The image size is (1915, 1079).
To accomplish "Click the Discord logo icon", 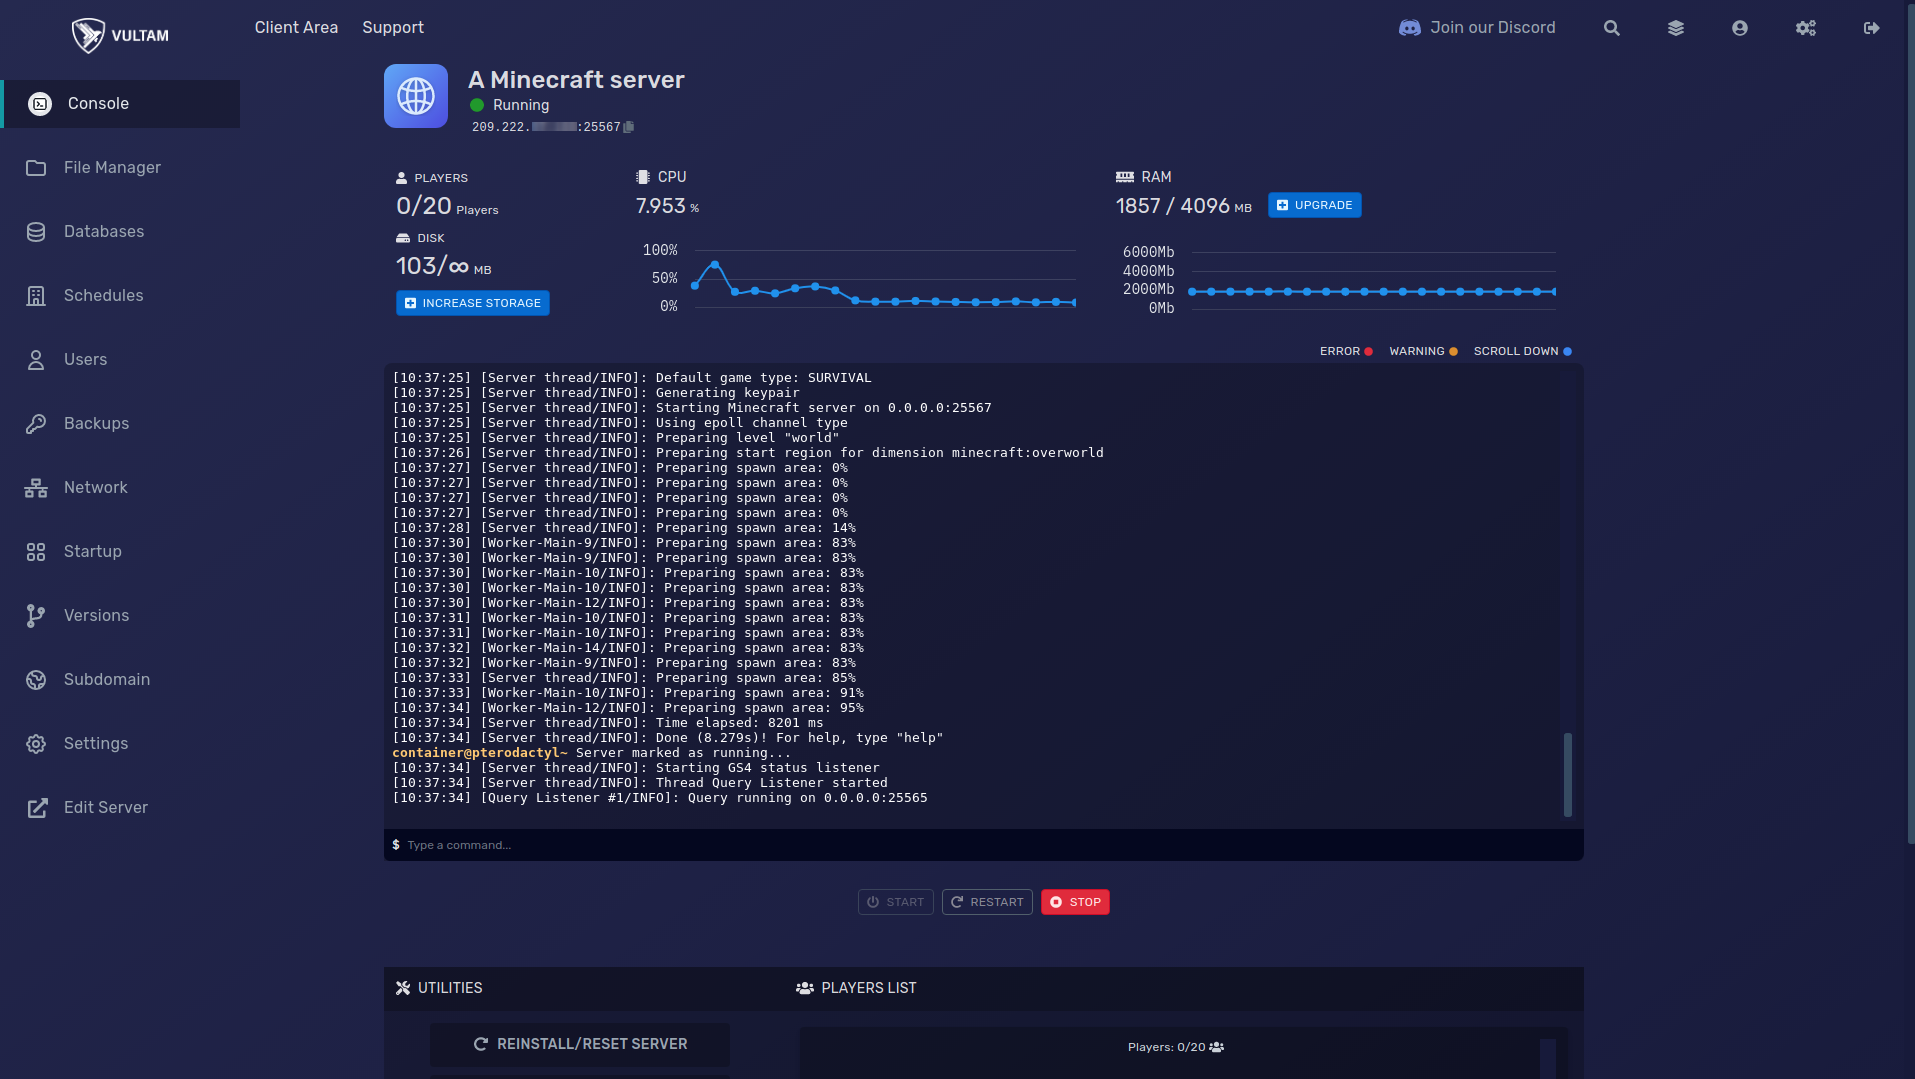I will coord(1409,28).
